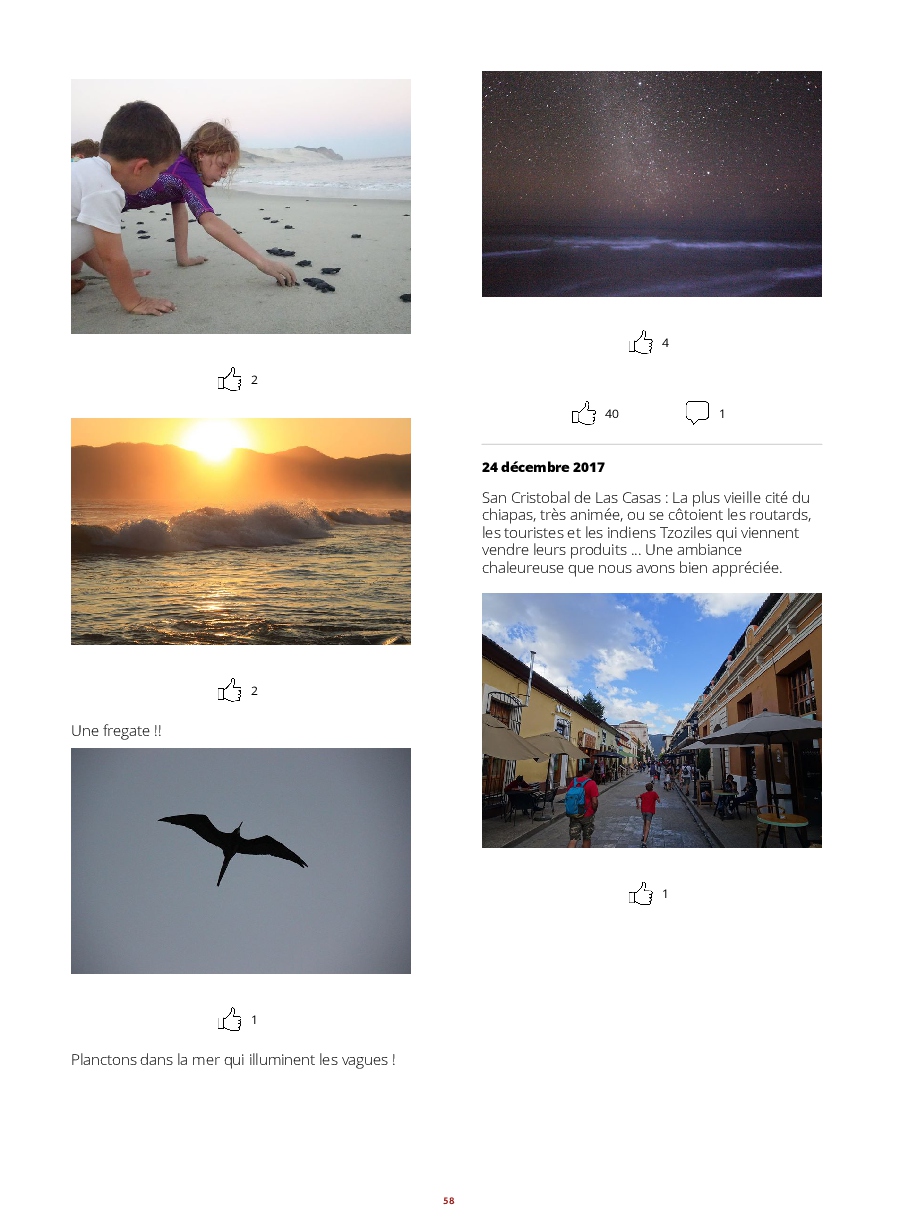Click the comment count 1 beside speech bubble
This screenshot has height=1228, width=898.
[722, 414]
